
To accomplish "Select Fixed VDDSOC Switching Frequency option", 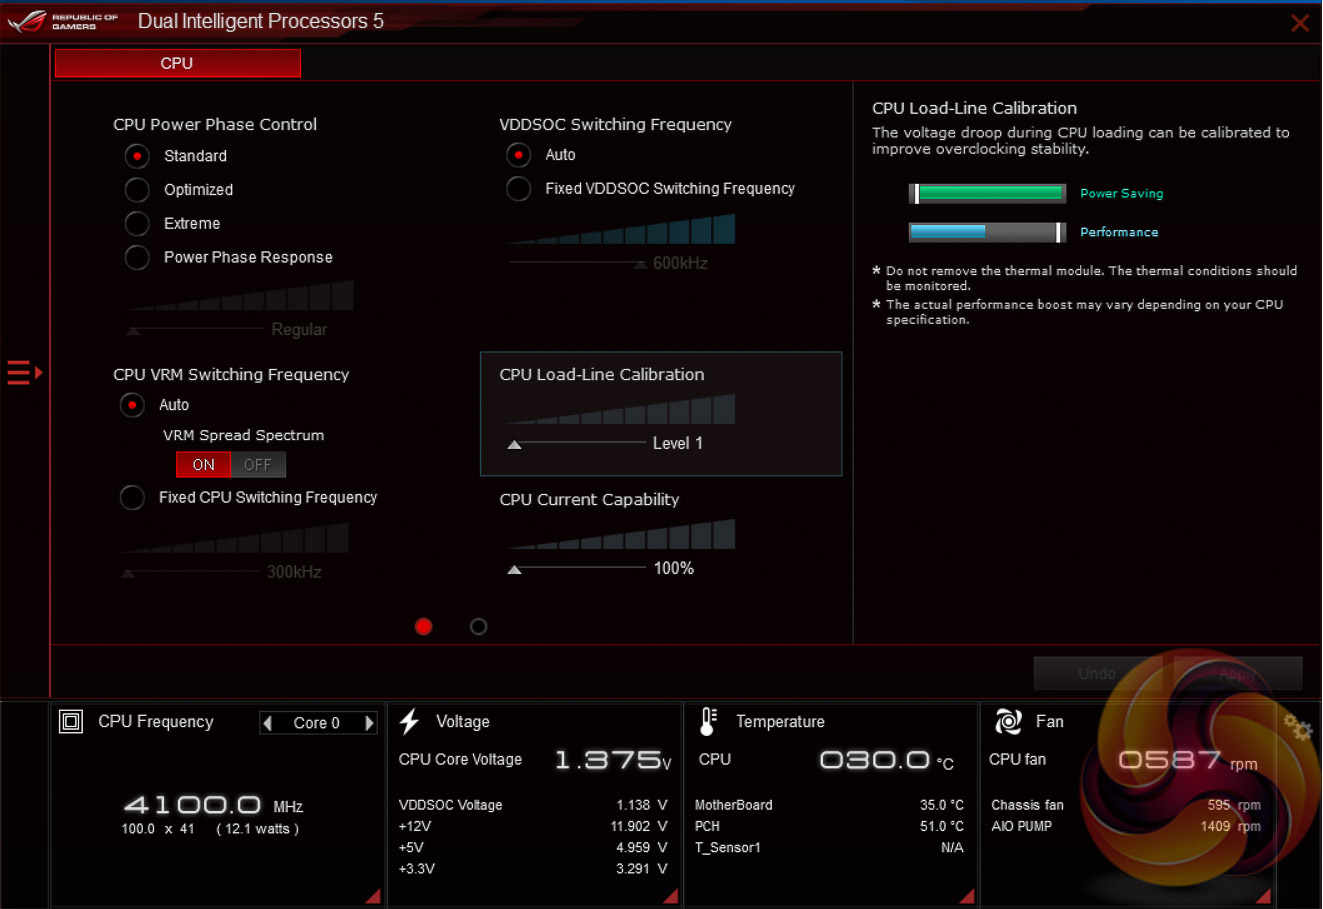I will click(x=518, y=188).
